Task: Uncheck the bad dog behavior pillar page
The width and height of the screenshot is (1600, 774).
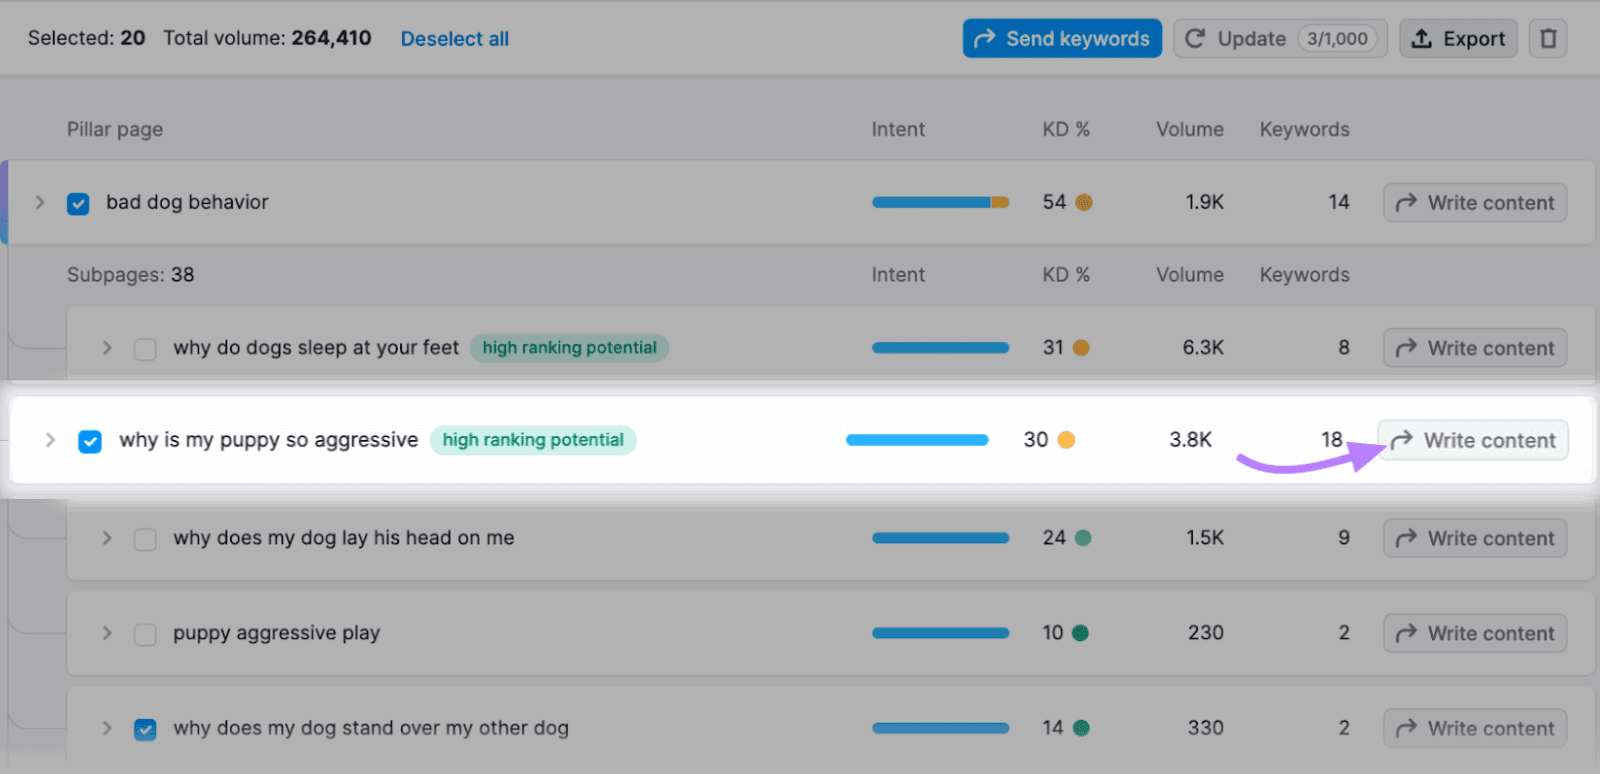Action: 78,203
